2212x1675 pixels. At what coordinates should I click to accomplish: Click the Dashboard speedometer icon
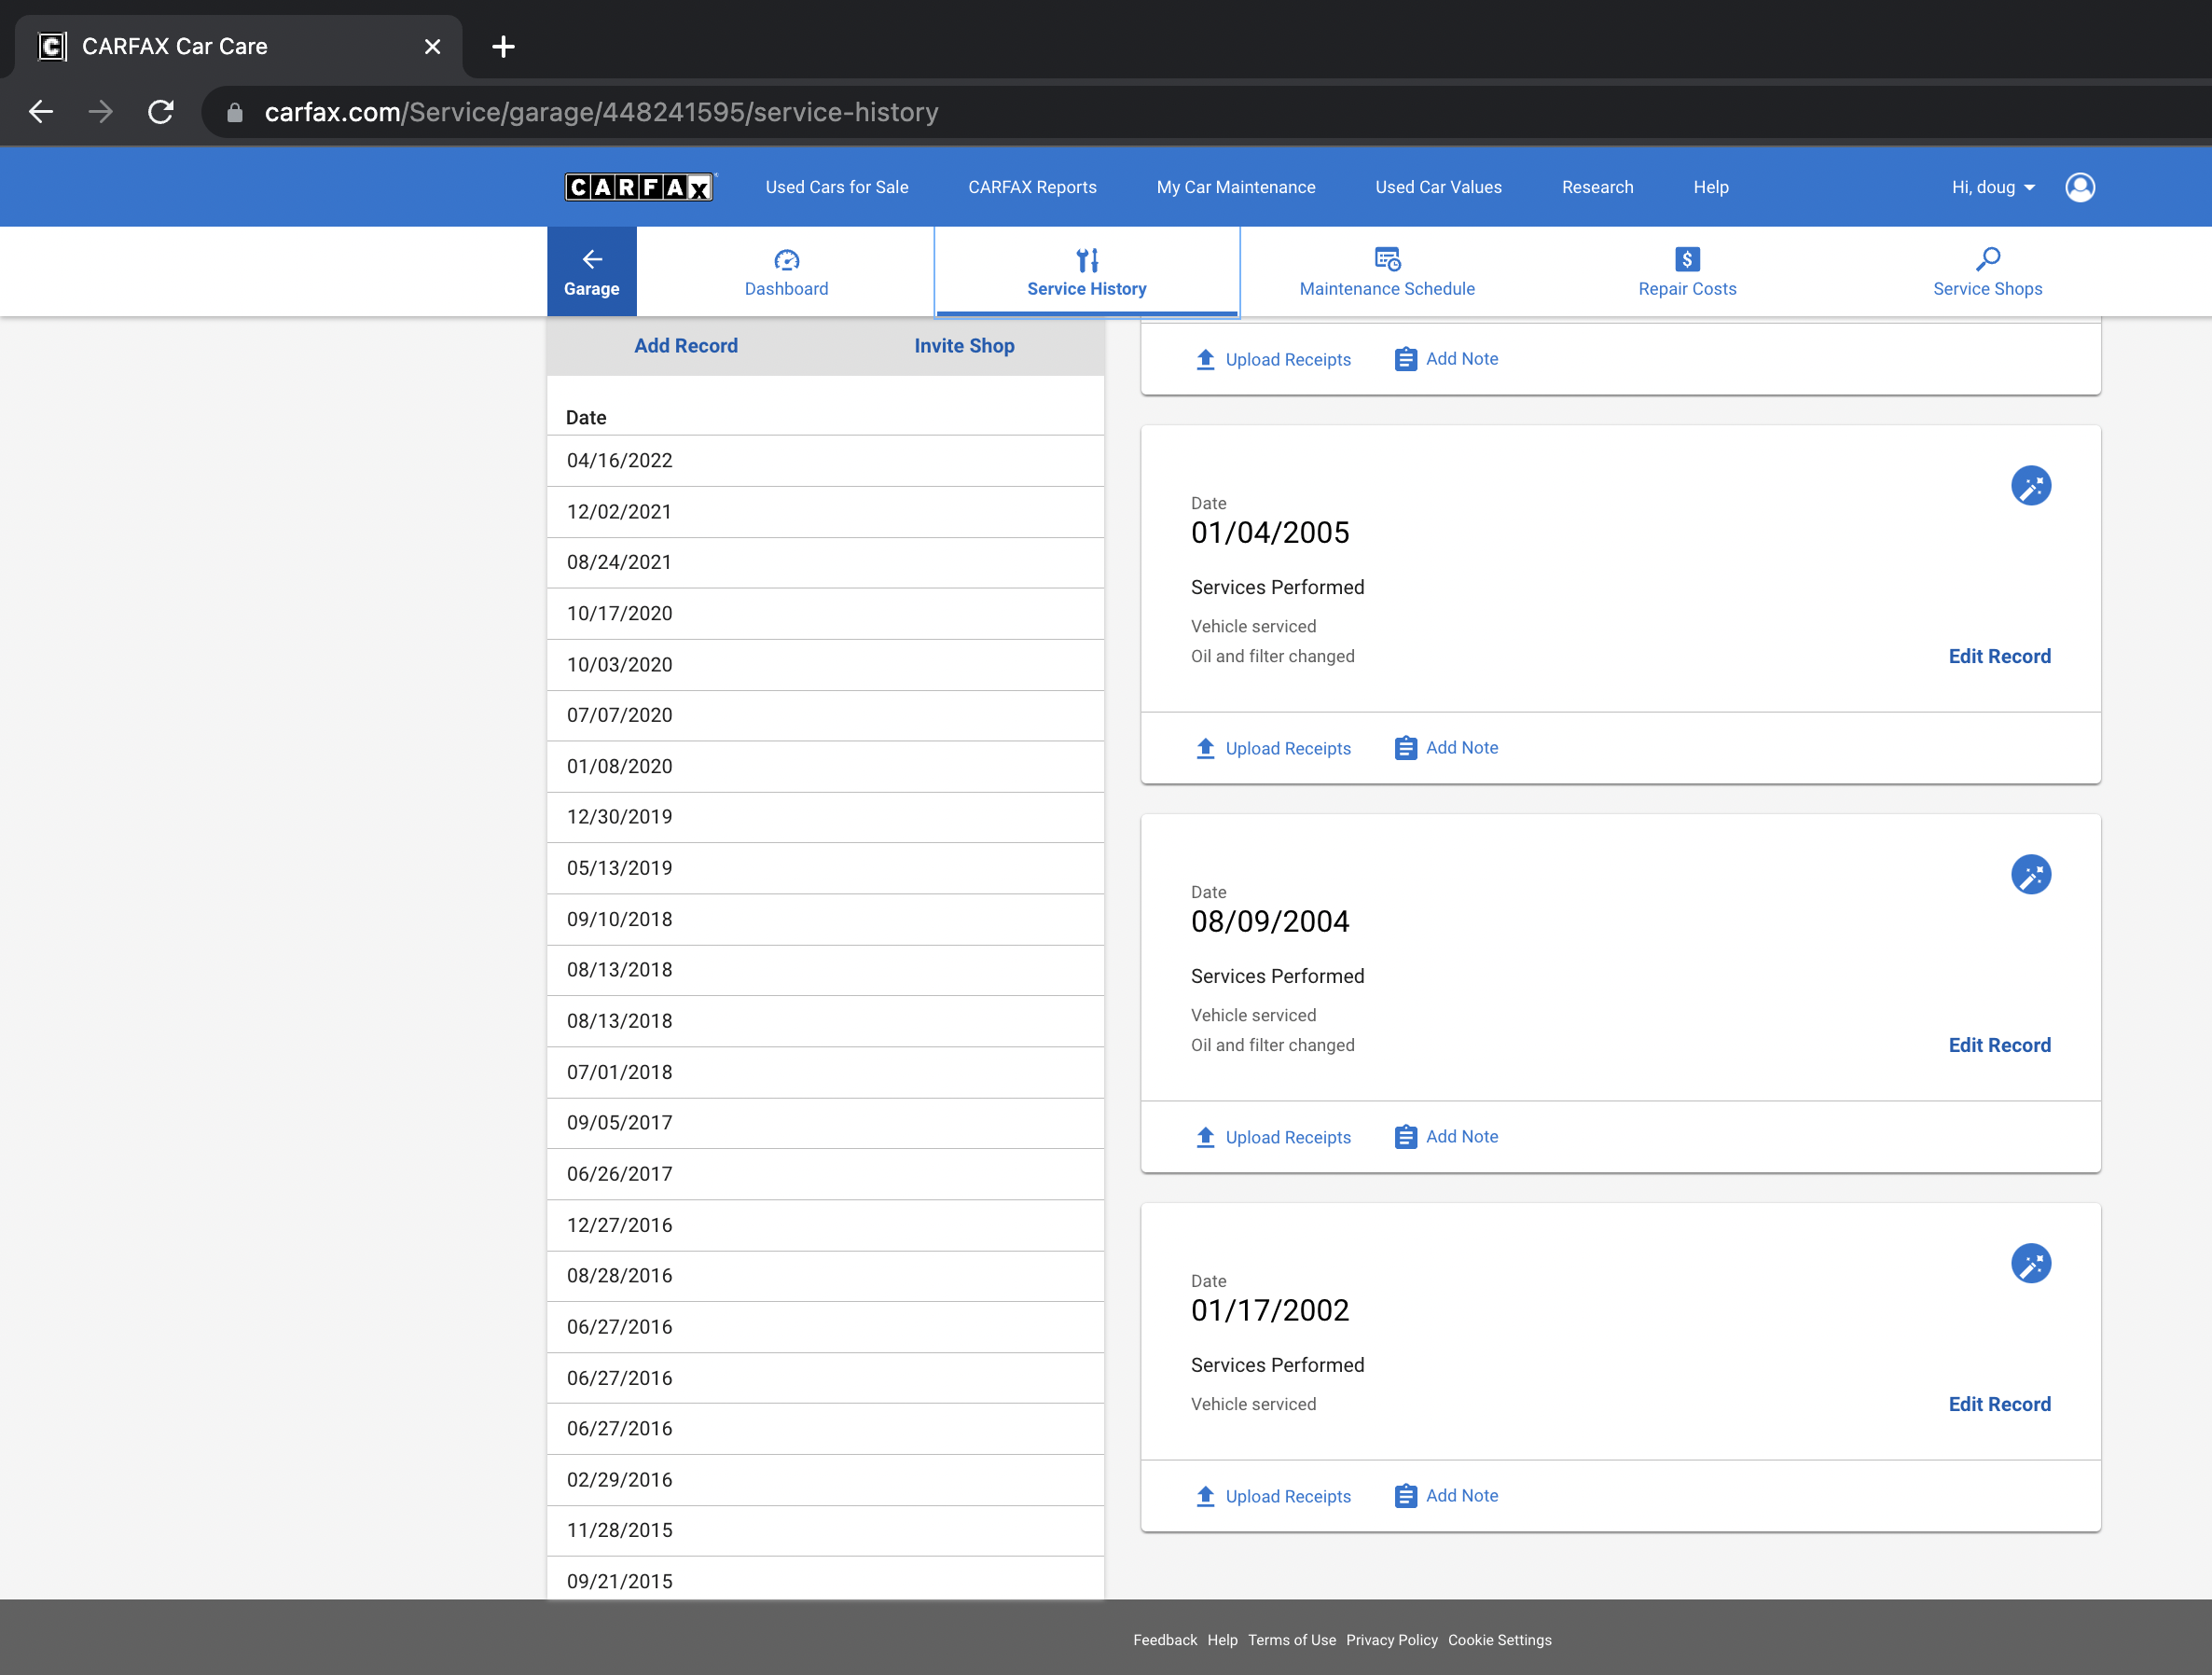(787, 260)
